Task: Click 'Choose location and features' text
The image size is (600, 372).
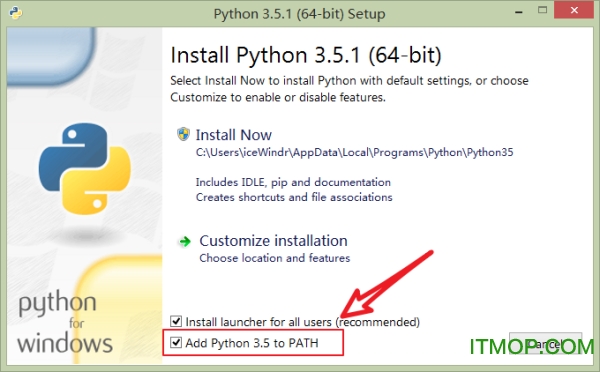Action: click(x=275, y=258)
